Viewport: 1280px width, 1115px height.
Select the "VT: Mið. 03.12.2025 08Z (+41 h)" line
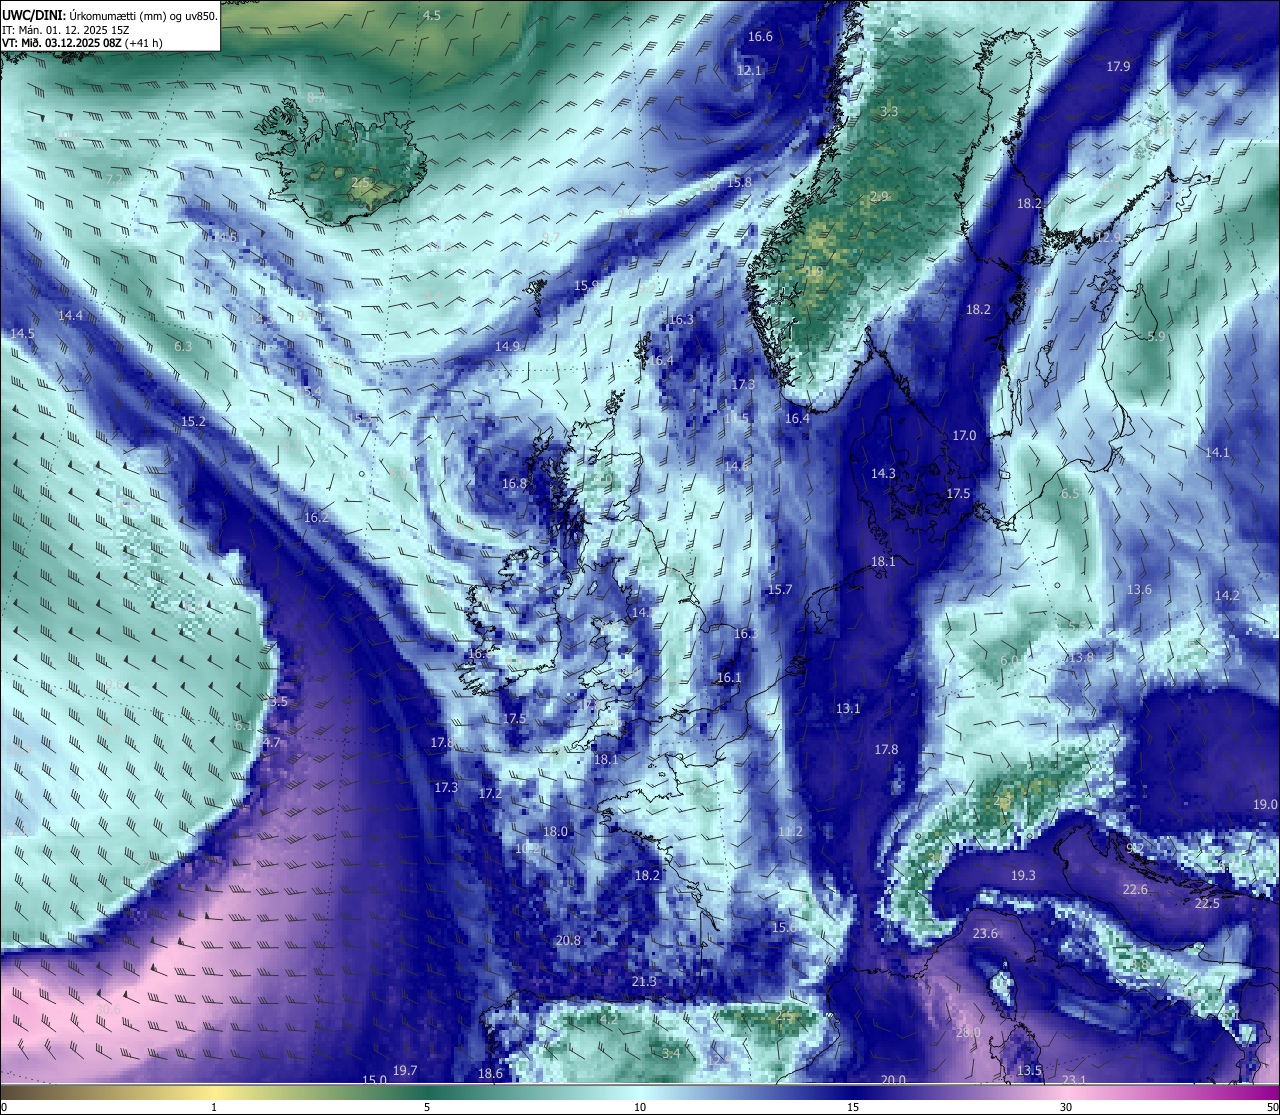pyautogui.click(x=82, y=43)
